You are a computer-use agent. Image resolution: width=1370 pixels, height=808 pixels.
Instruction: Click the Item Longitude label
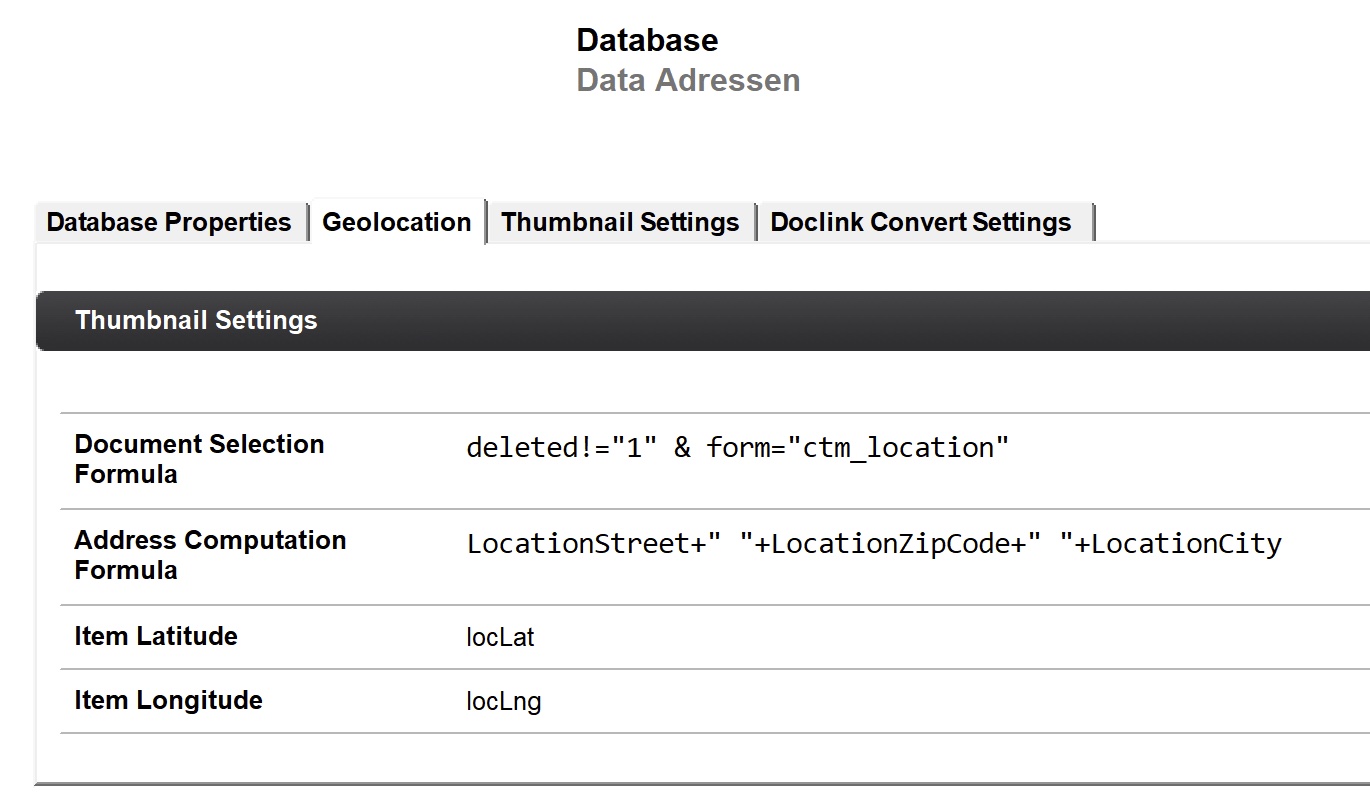click(x=168, y=701)
